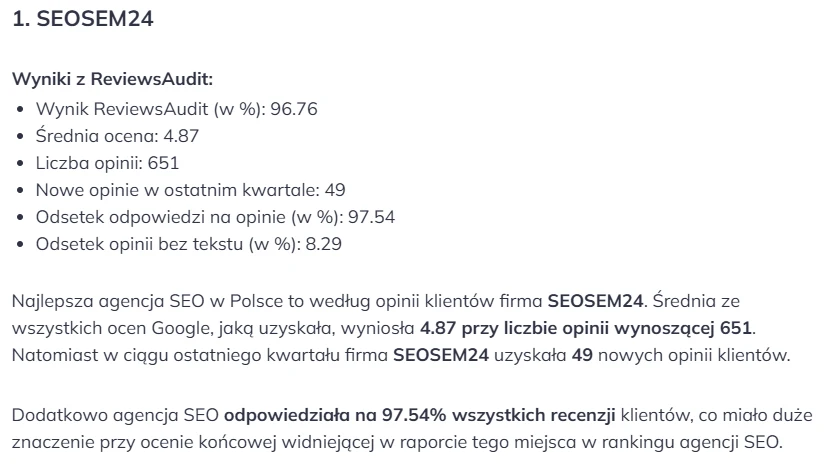Click the "1. SEOSEM24" heading
Image resolution: width=824 pixels, height=470 pixels.
pos(82,19)
